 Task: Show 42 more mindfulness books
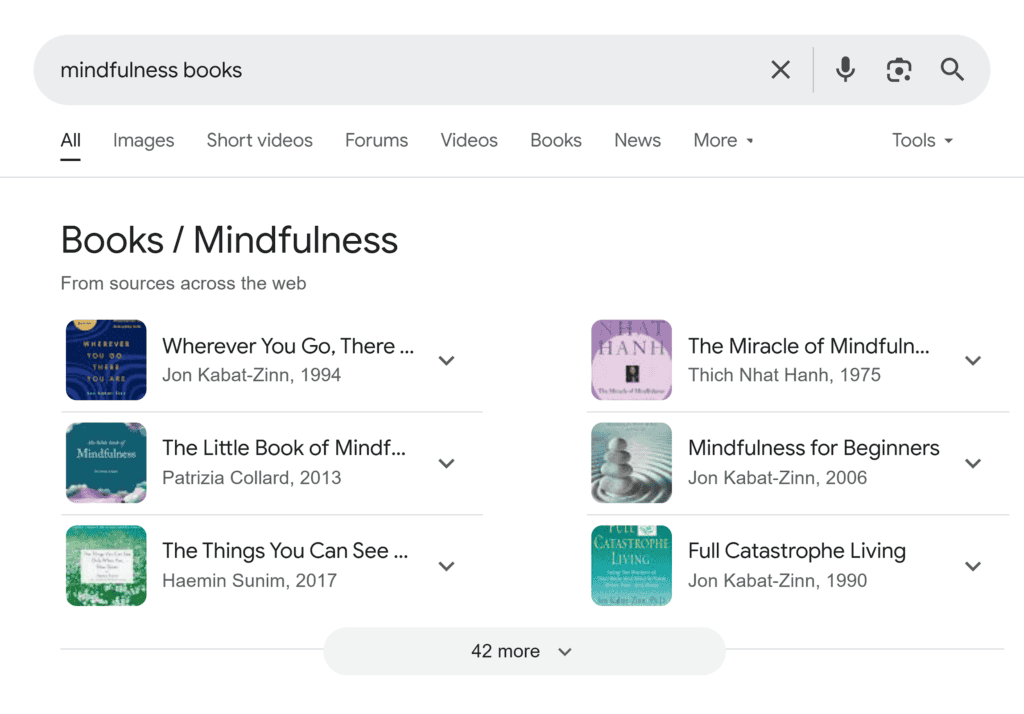click(x=523, y=651)
